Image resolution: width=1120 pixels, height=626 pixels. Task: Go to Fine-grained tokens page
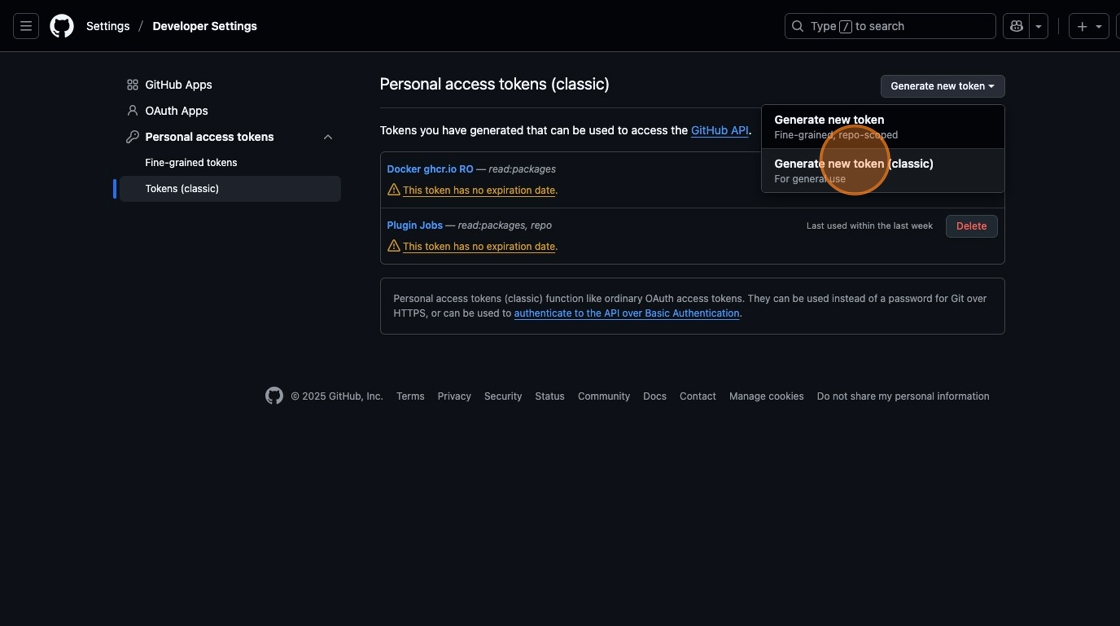point(191,163)
